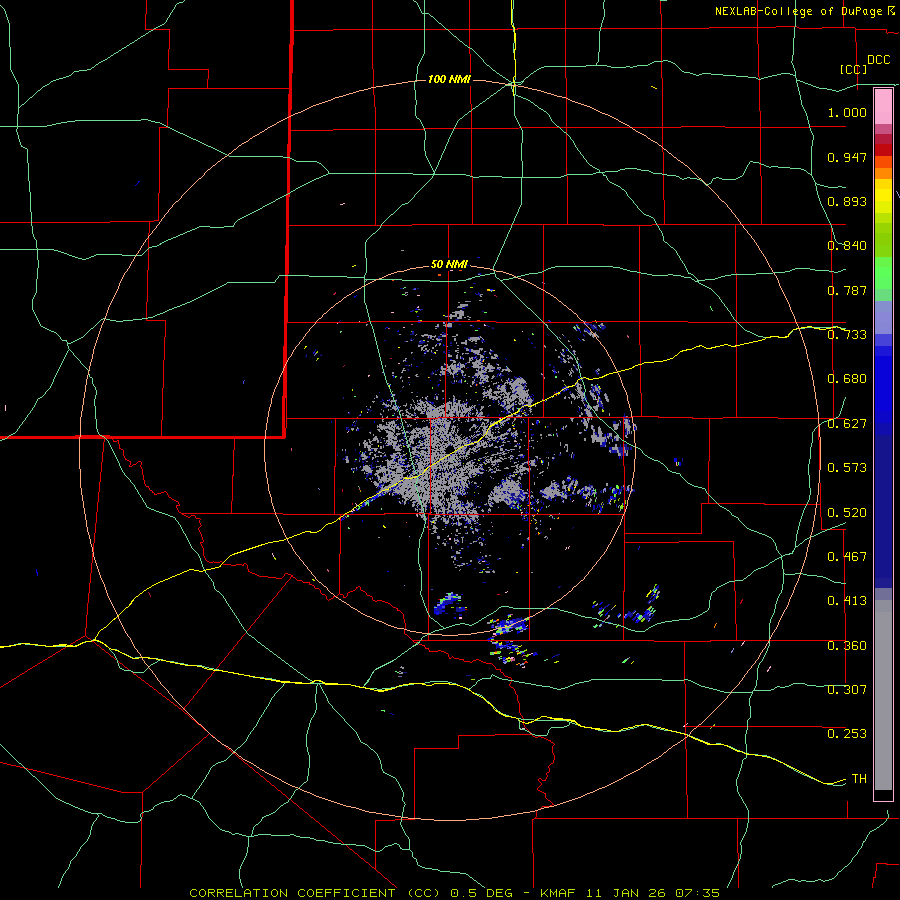Click the 0.467 scale value

coord(847,557)
